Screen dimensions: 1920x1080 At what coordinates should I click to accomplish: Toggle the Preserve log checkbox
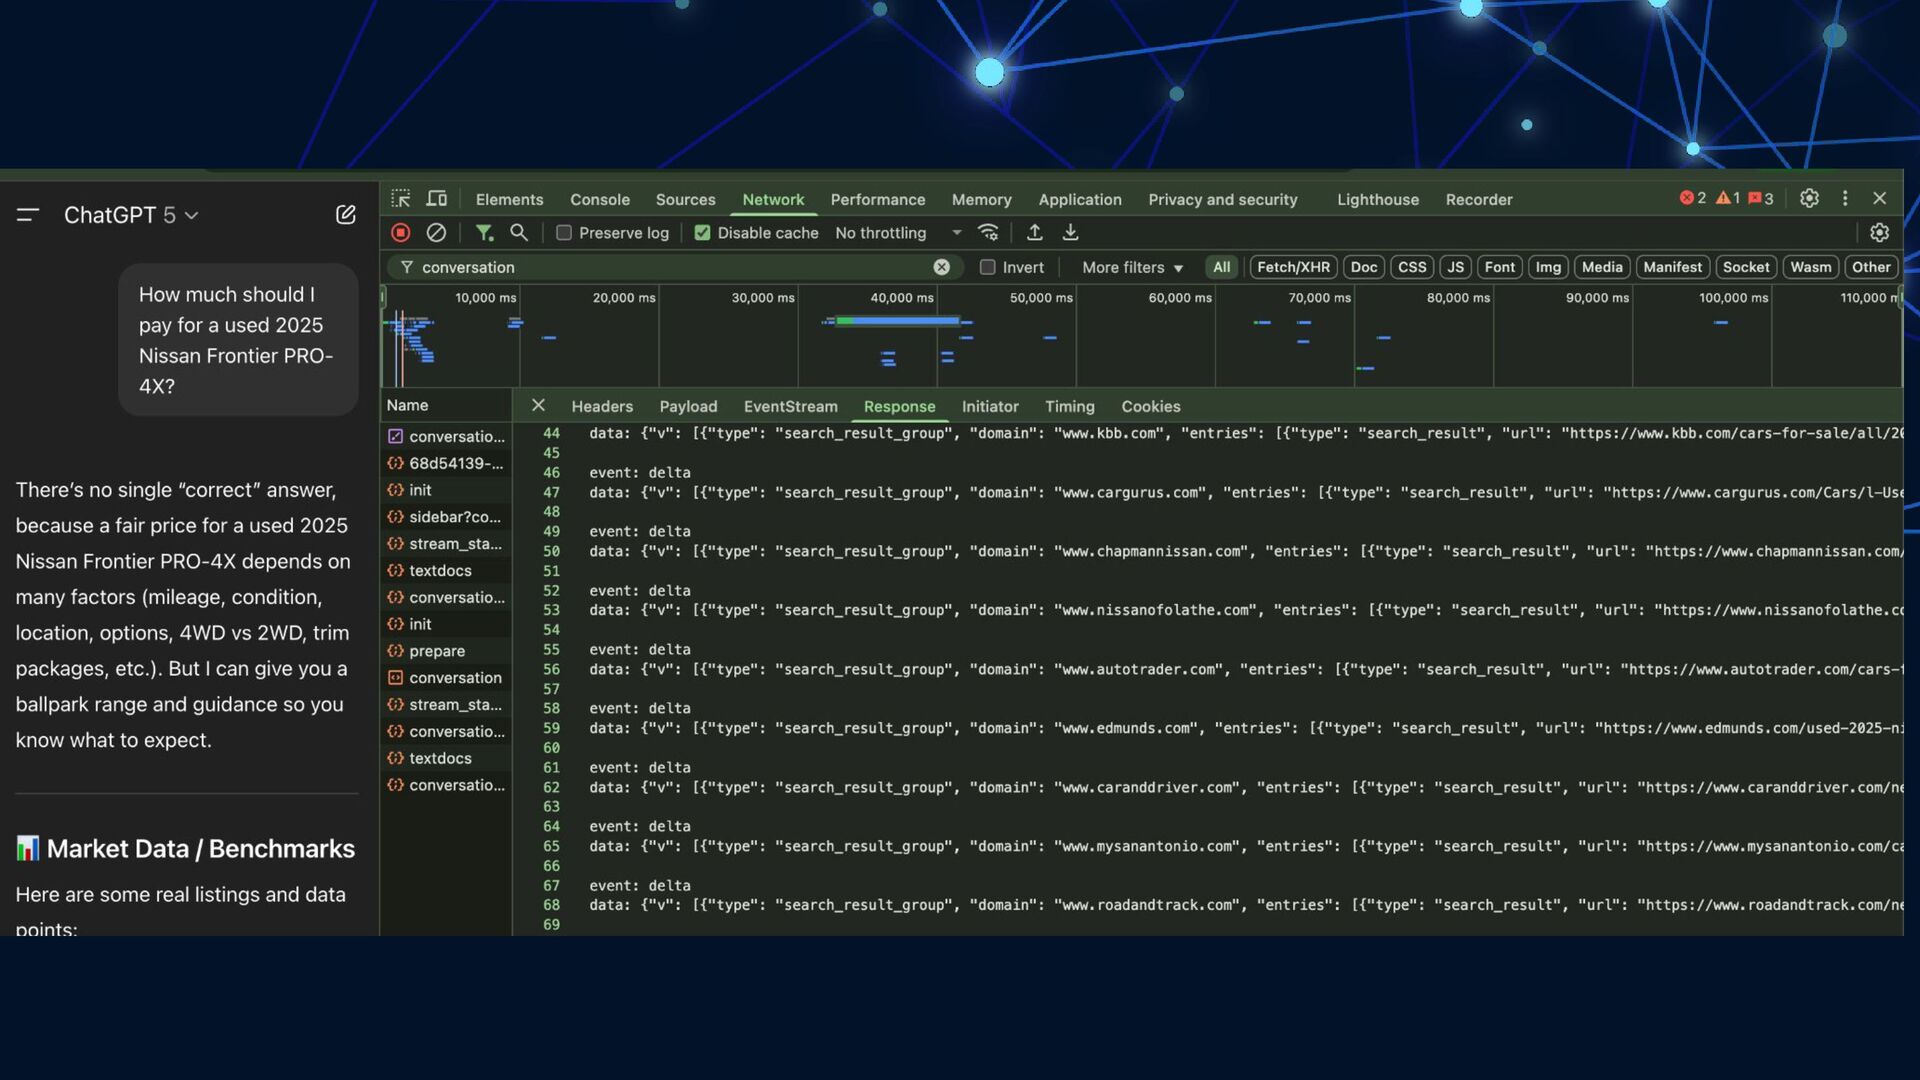coord(564,233)
